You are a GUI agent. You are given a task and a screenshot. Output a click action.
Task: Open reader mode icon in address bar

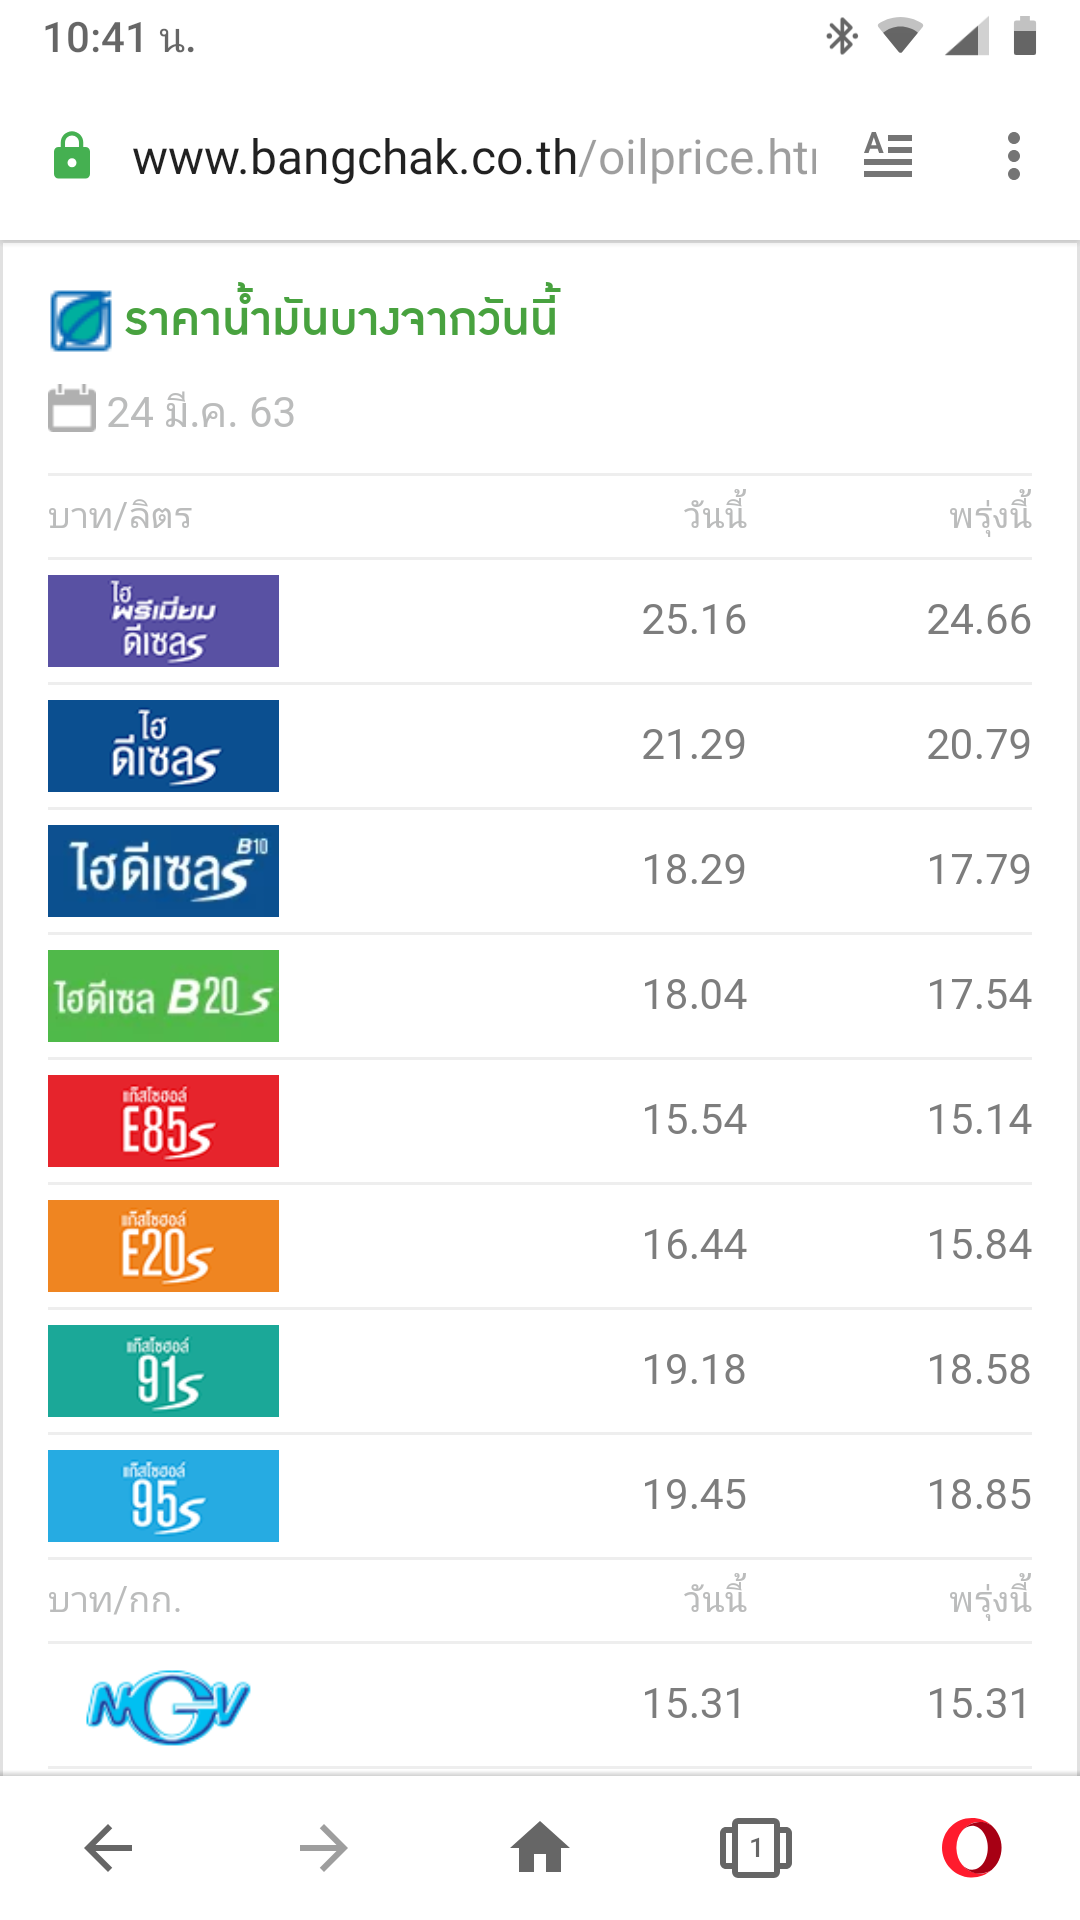click(888, 156)
